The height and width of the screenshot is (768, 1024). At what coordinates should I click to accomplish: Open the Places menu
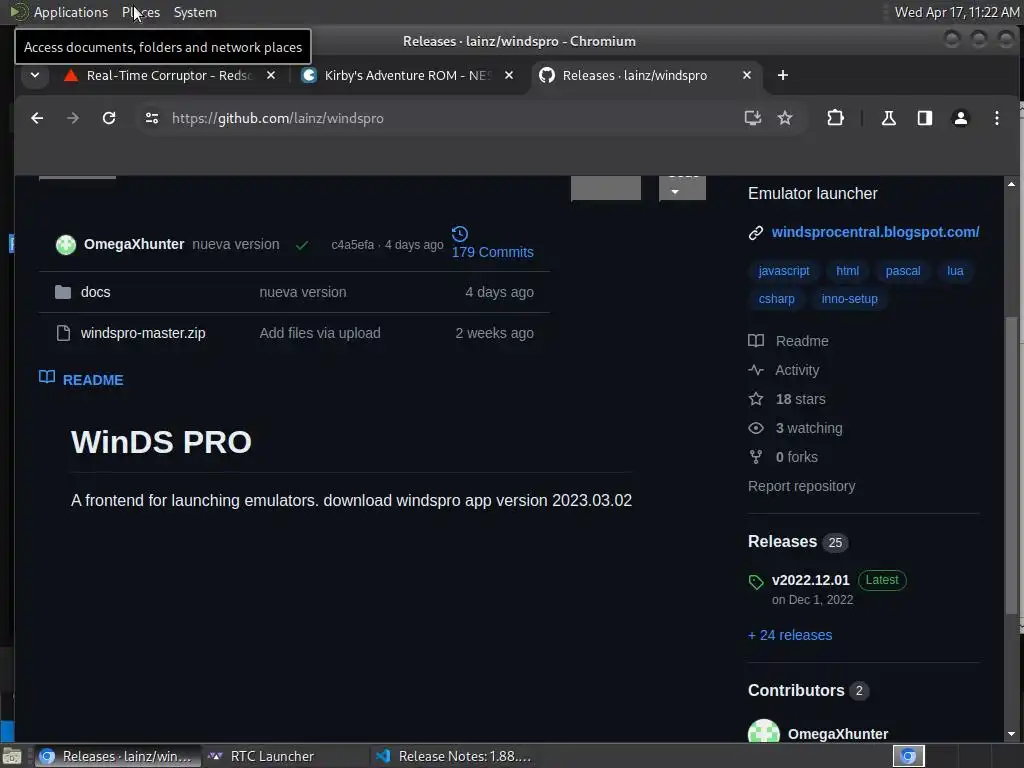tap(141, 12)
